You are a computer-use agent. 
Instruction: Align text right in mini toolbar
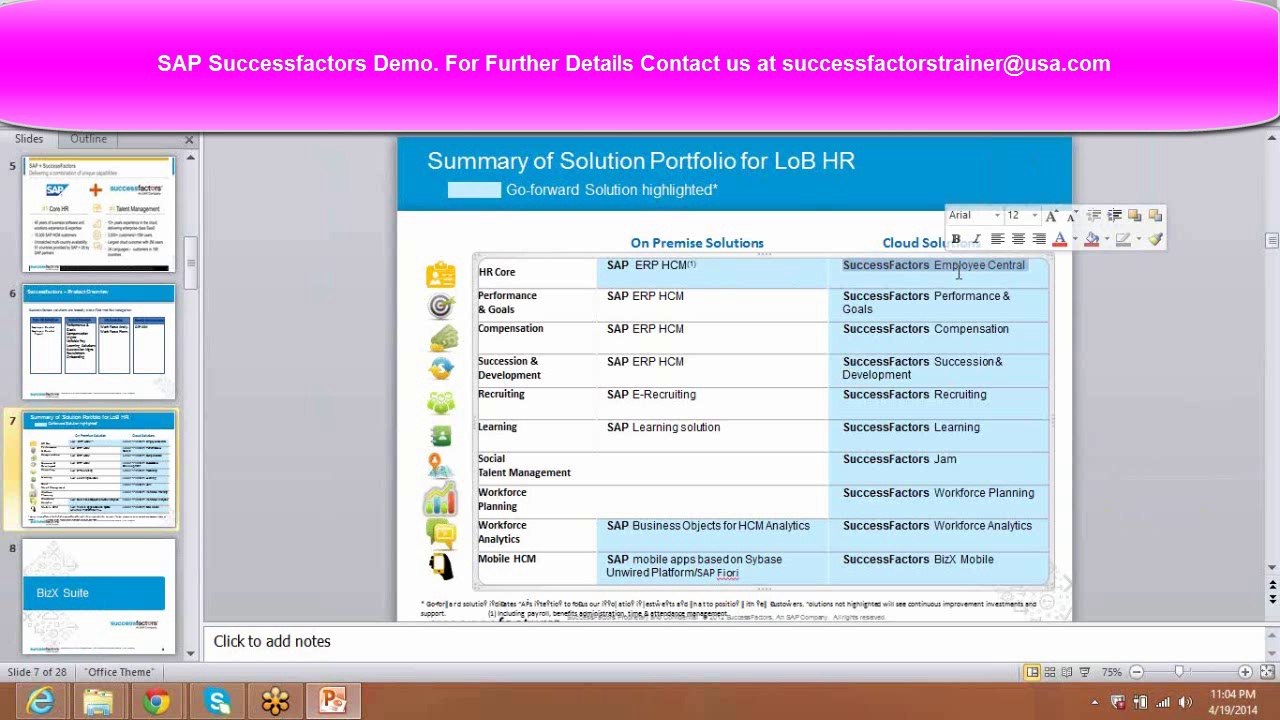1039,239
